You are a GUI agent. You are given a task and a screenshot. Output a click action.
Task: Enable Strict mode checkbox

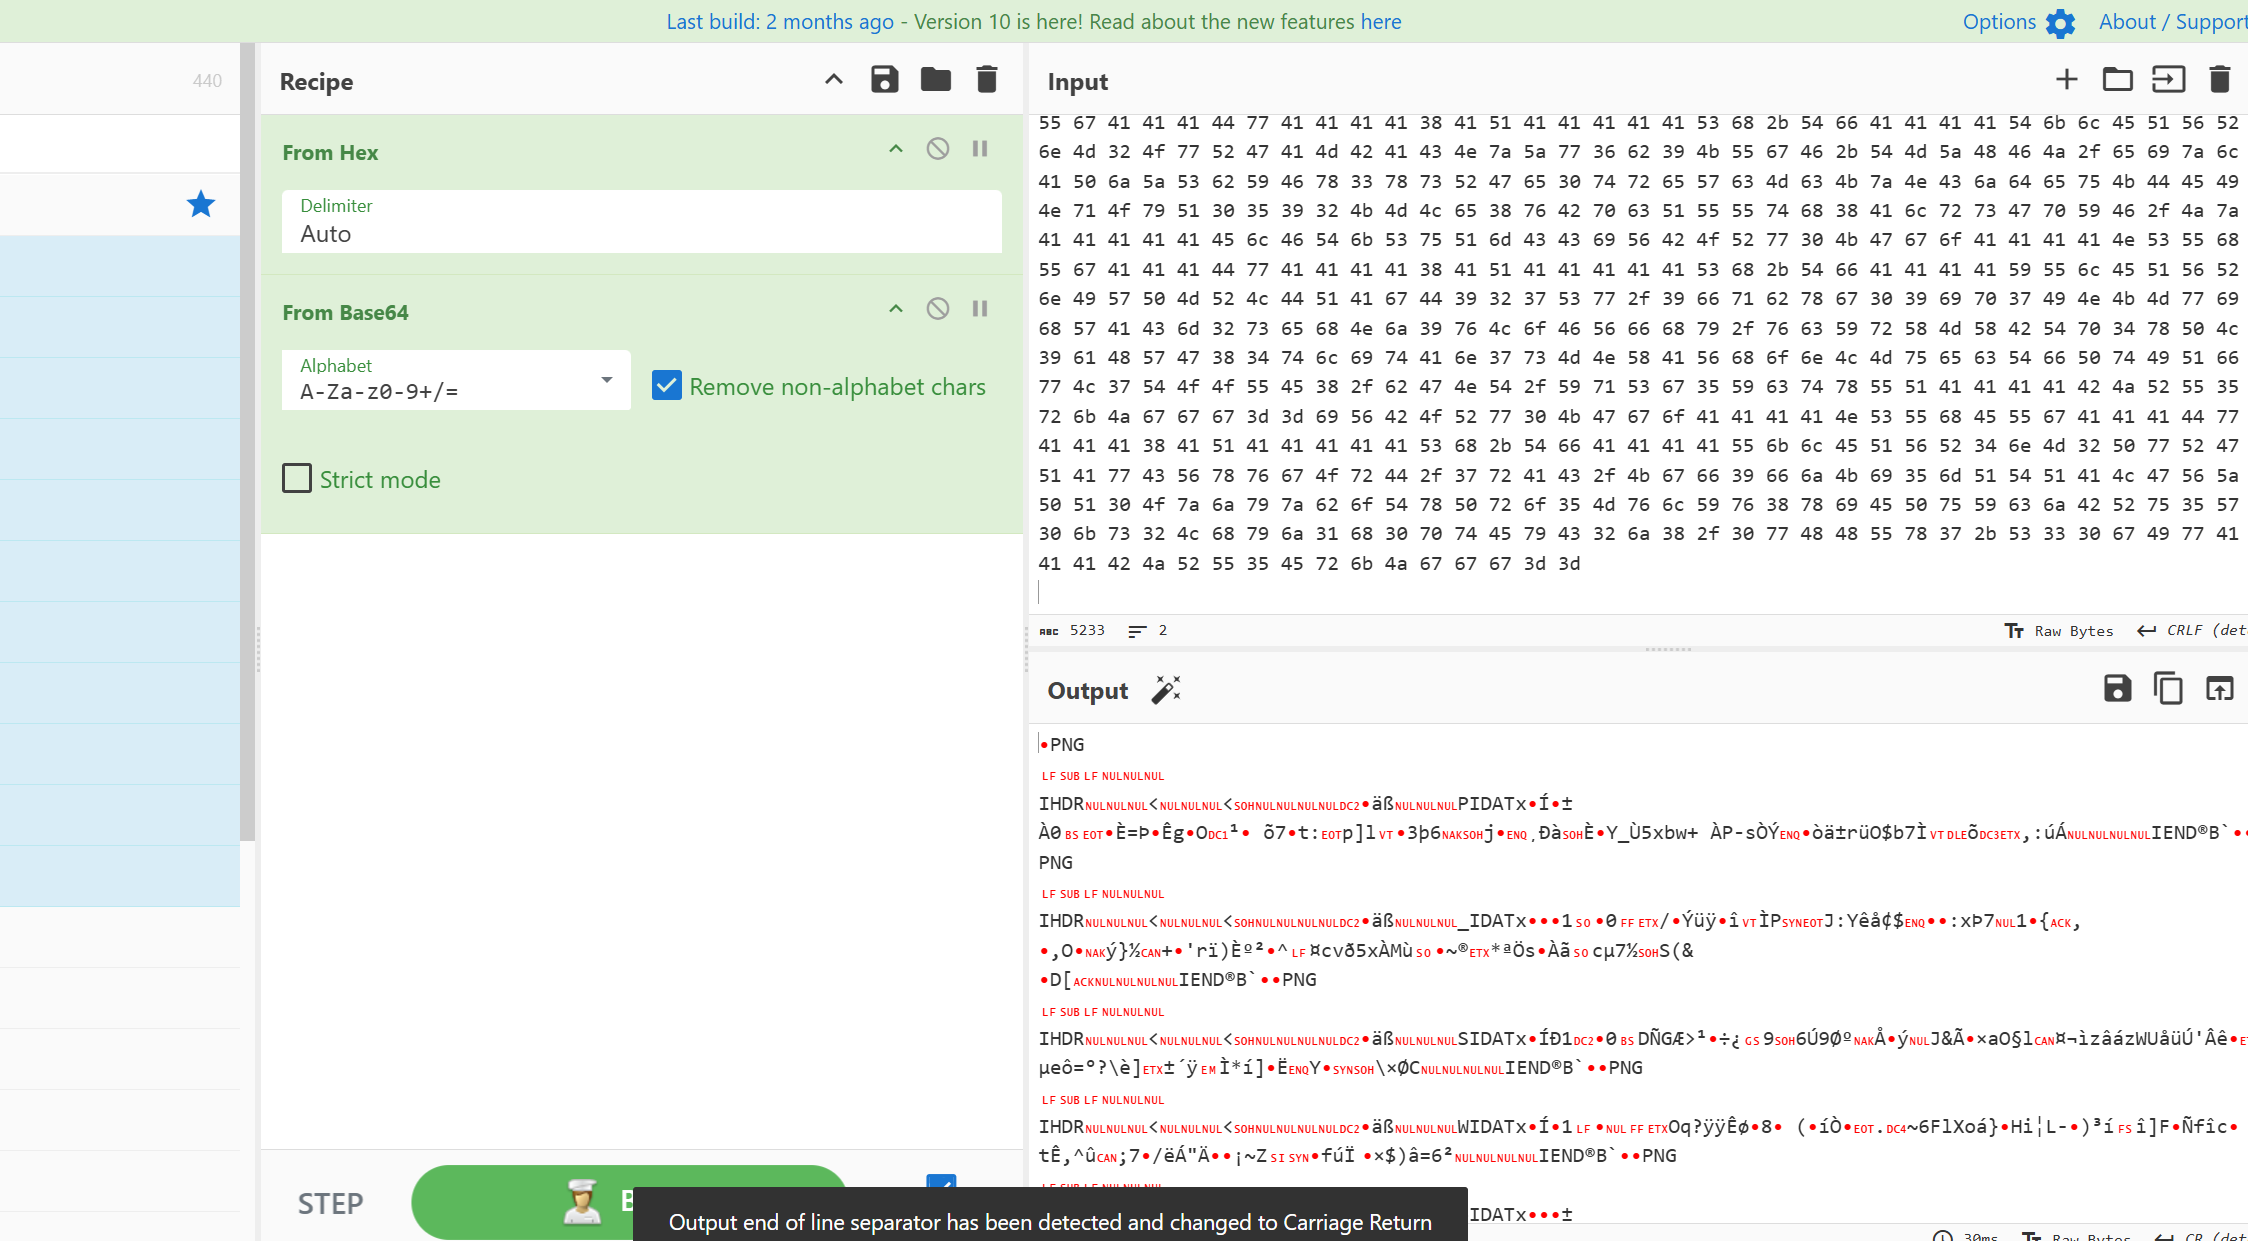pos(297,479)
